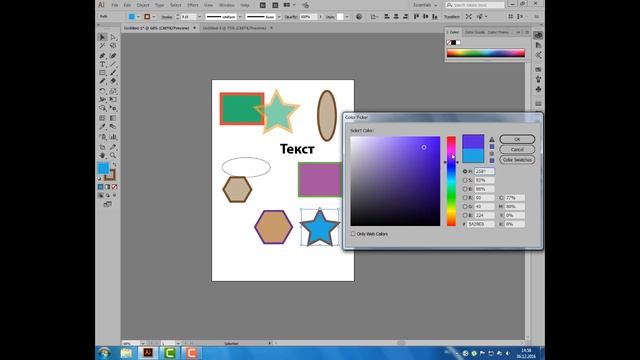Open the File menu
640x360 pixels.
point(115,5)
